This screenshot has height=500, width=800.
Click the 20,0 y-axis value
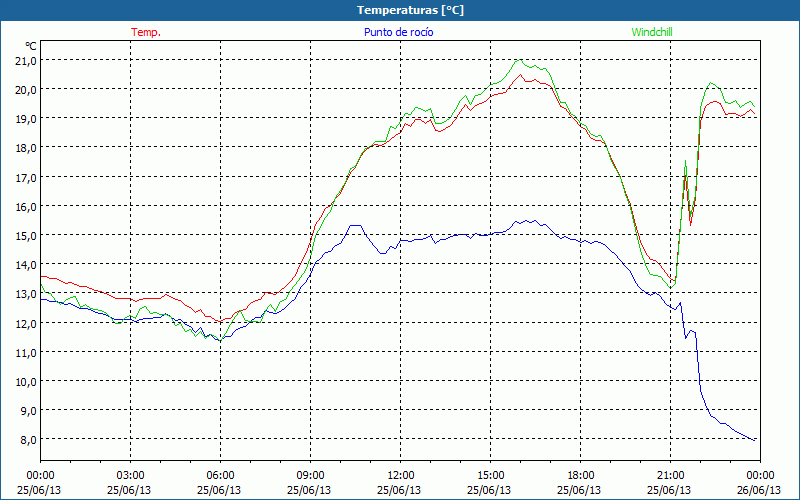[26, 90]
